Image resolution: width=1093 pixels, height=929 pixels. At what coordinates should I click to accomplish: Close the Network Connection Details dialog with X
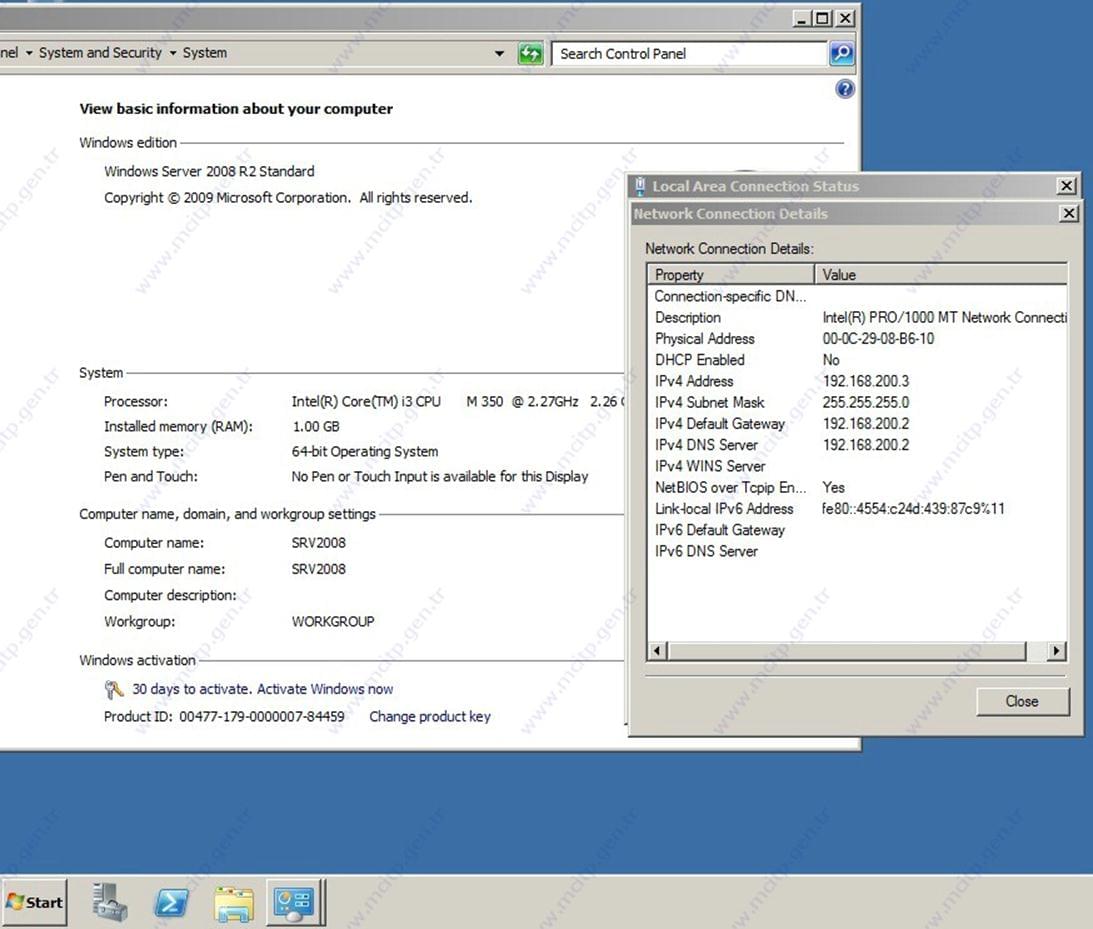point(1069,213)
